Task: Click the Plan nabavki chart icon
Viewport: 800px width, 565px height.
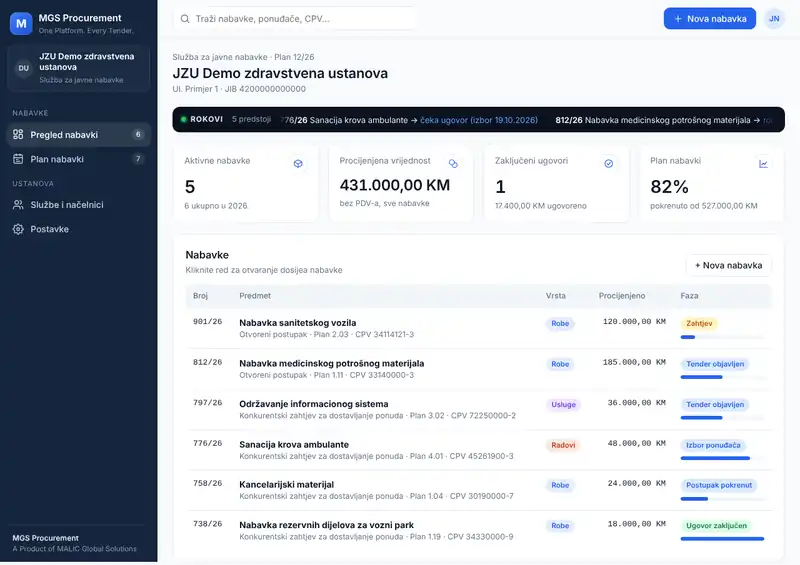Action: [763, 163]
